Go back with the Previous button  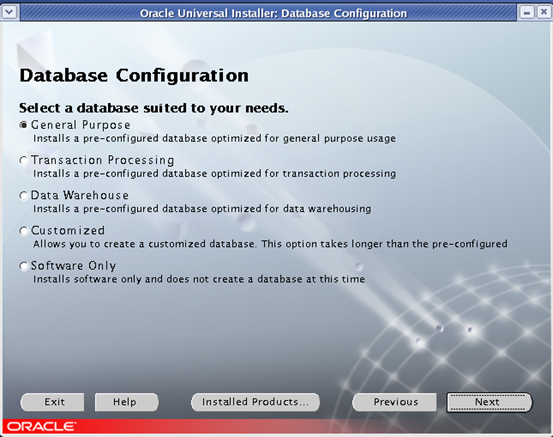[395, 402]
